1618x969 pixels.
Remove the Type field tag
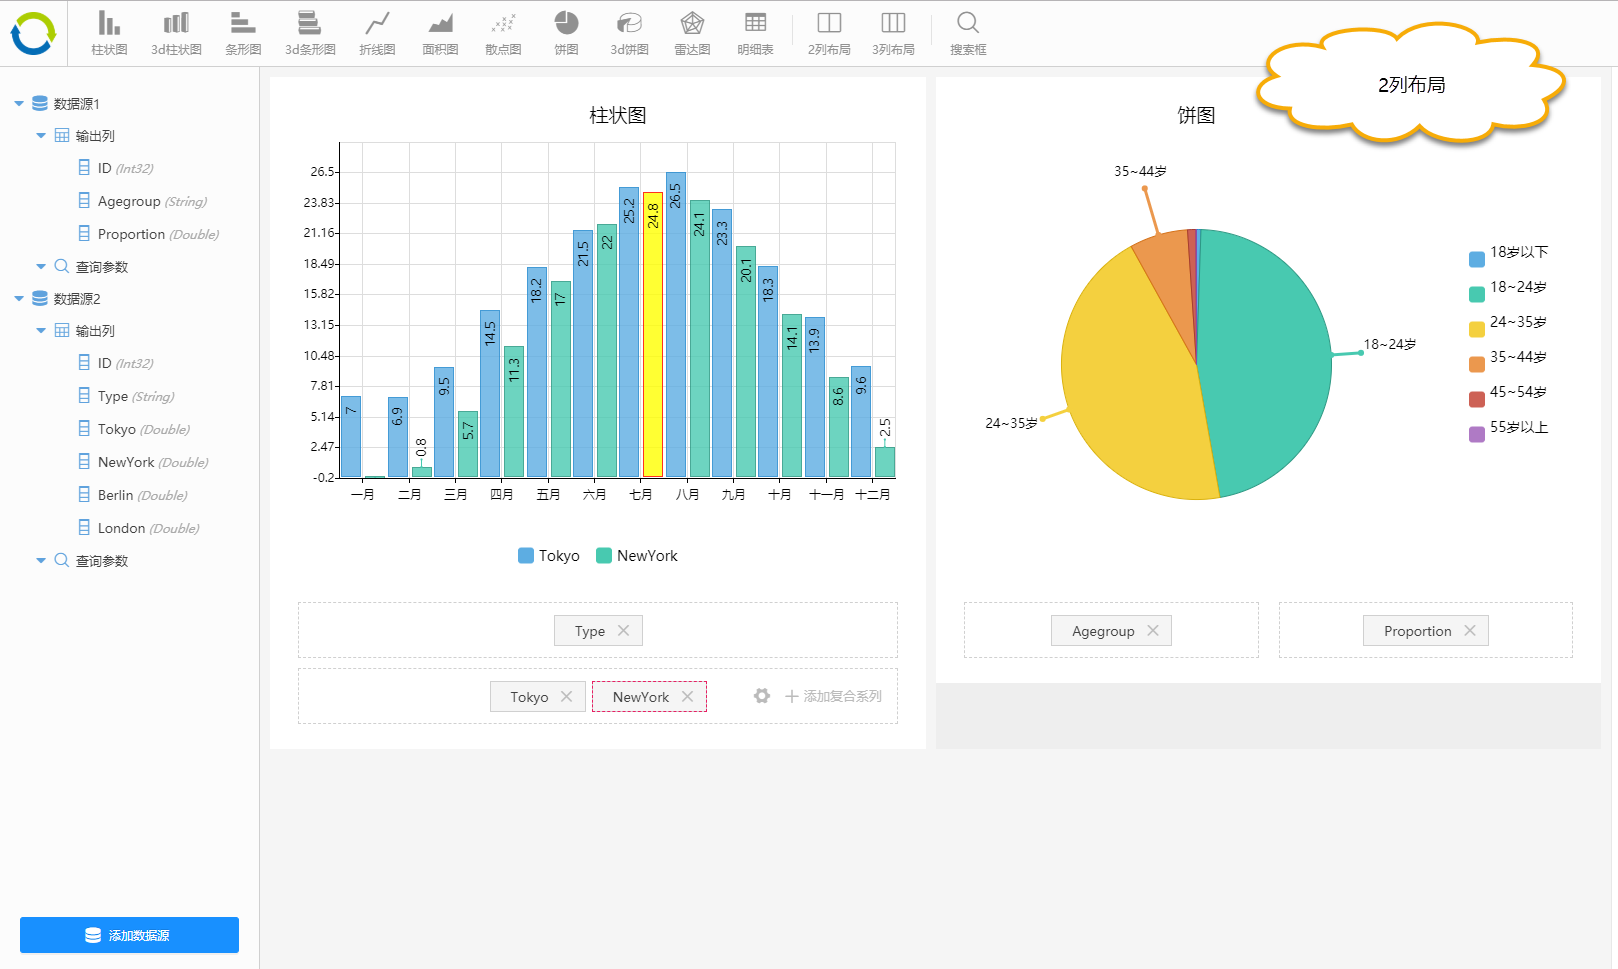[x=623, y=630]
